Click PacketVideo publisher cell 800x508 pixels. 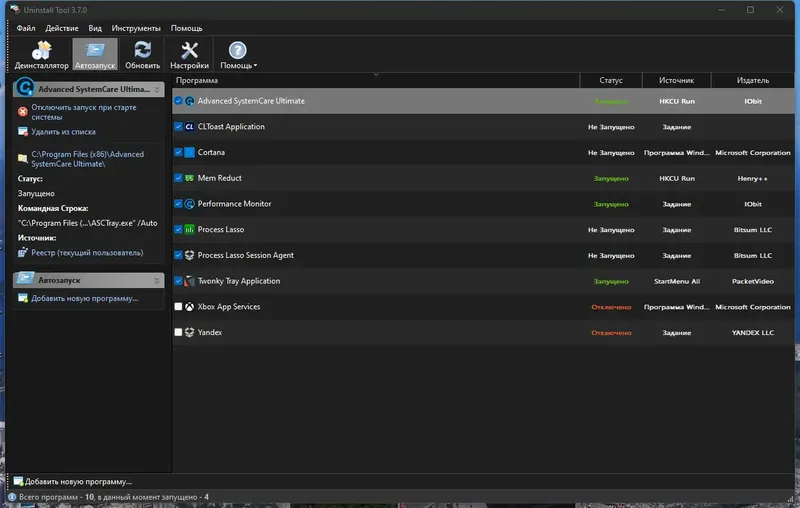point(753,281)
